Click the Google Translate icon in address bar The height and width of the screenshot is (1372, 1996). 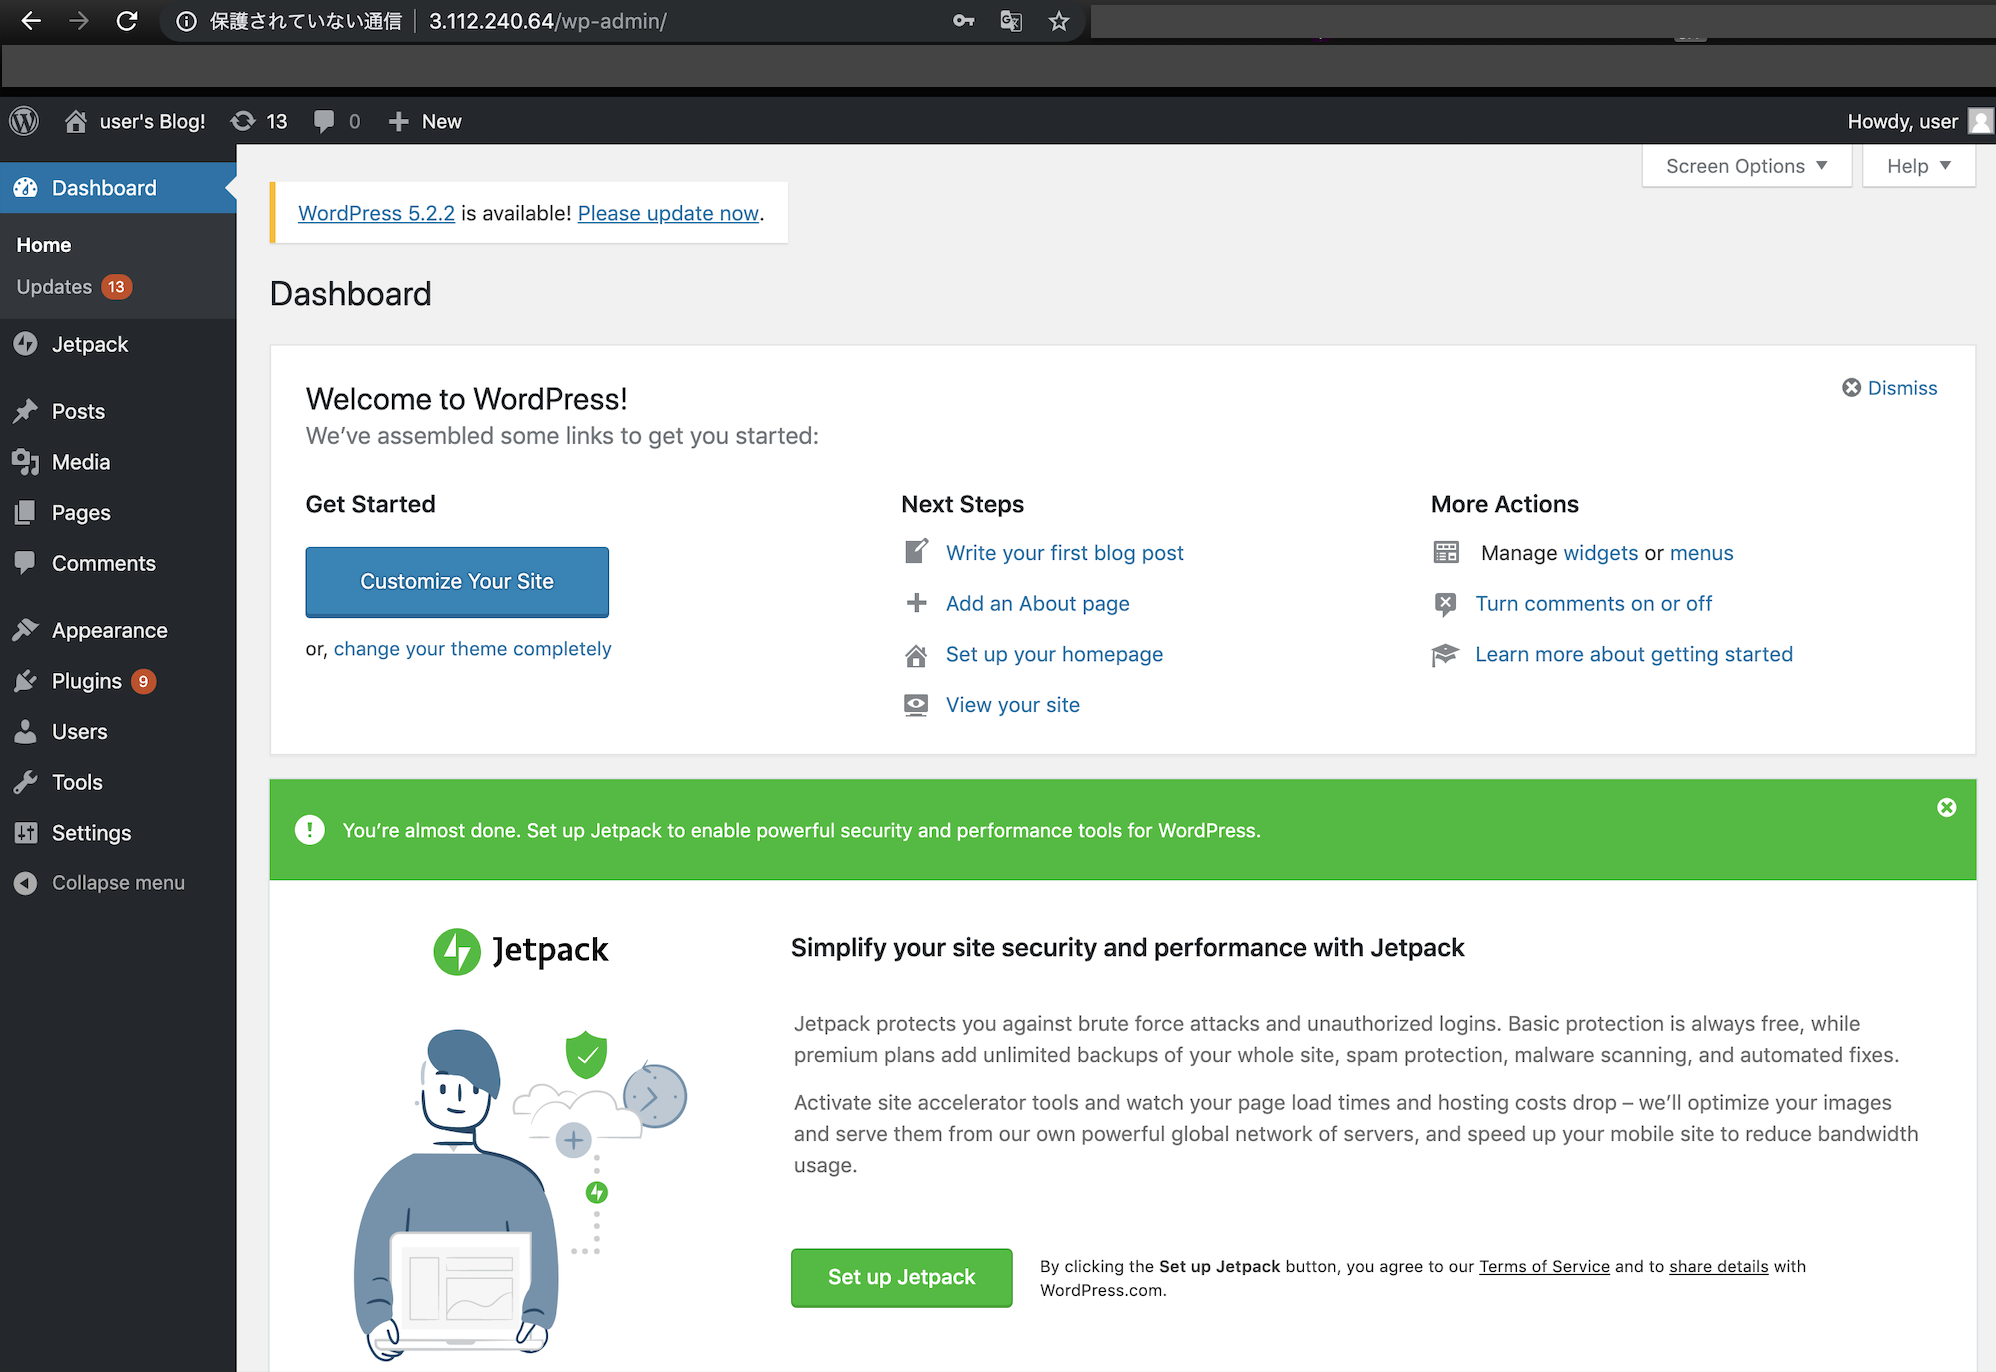(x=1011, y=21)
